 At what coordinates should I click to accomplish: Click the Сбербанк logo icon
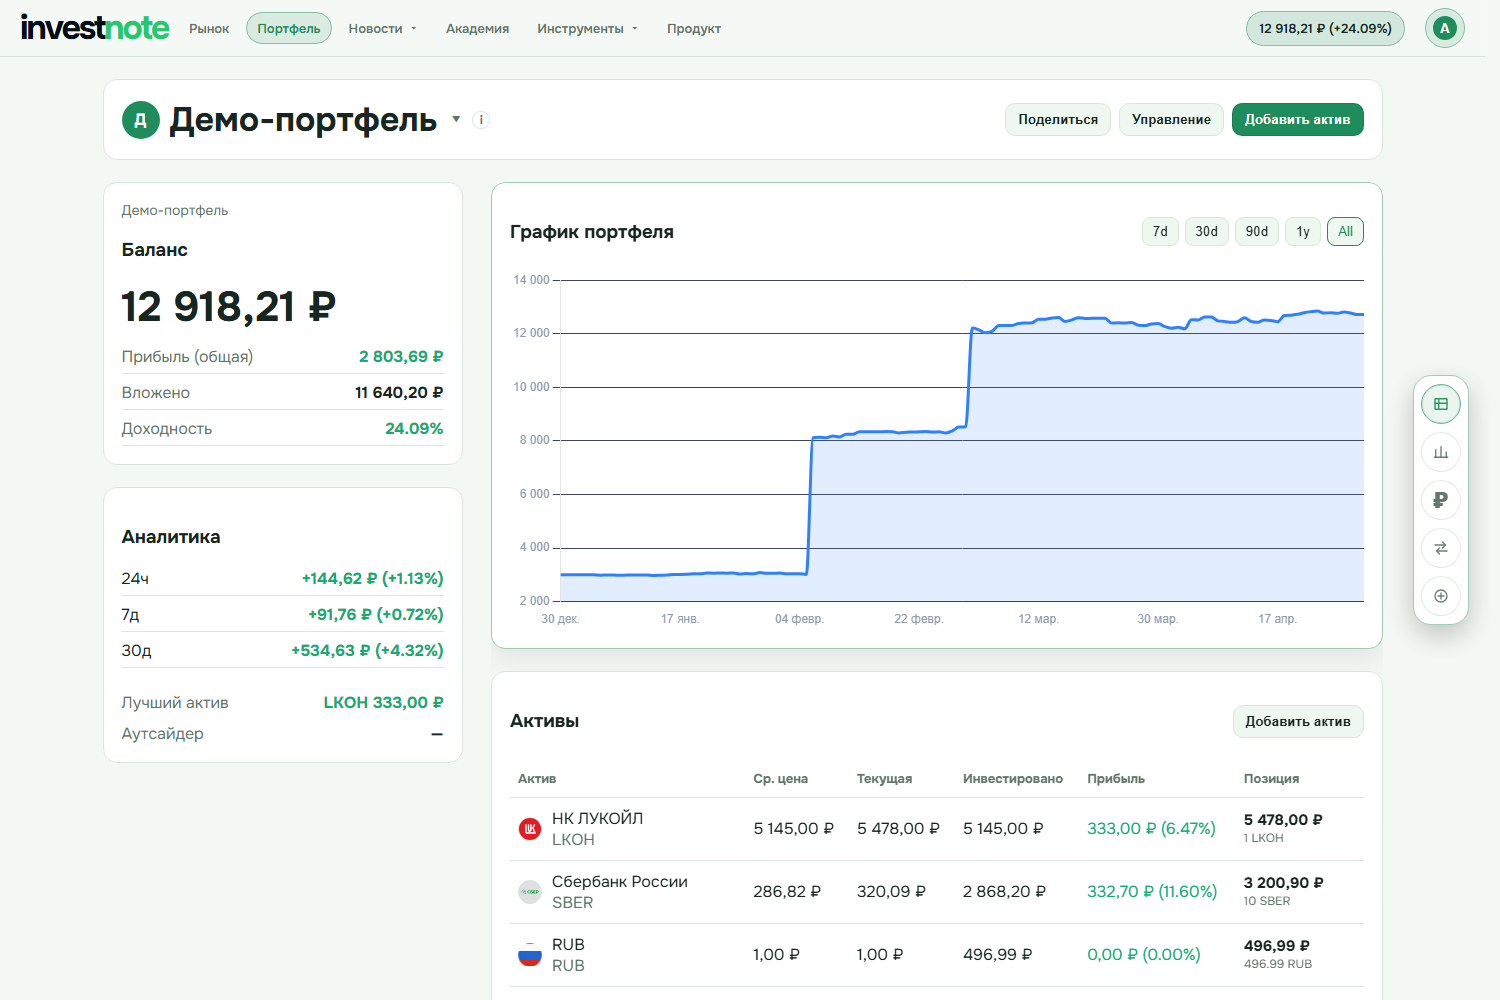pos(530,892)
